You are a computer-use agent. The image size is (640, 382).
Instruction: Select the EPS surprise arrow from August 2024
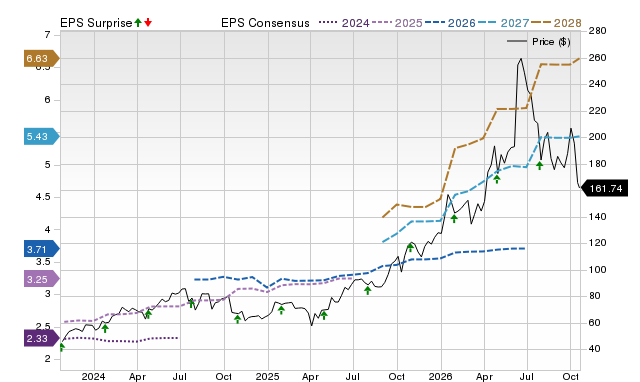[191, 303]
